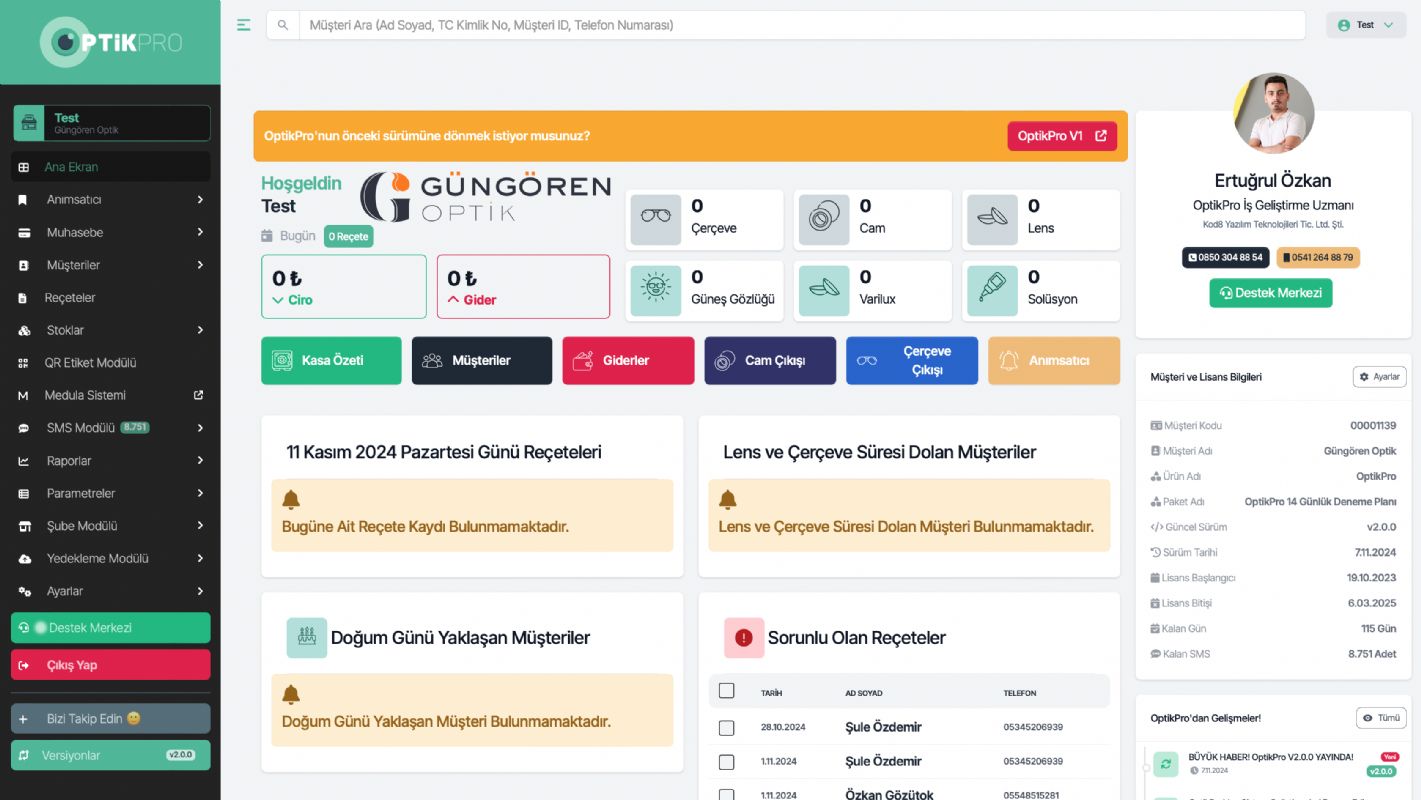The image size is (1421, 800).
Task: Expand the SMS Modülü sidebar chevron
Action: [200, 428]
